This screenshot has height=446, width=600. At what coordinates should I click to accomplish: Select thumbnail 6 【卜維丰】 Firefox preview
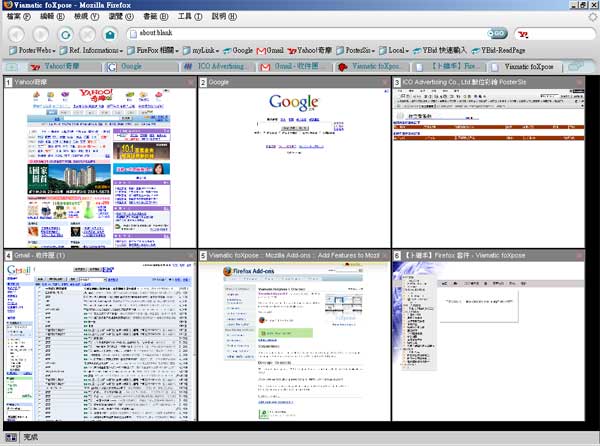489,341
